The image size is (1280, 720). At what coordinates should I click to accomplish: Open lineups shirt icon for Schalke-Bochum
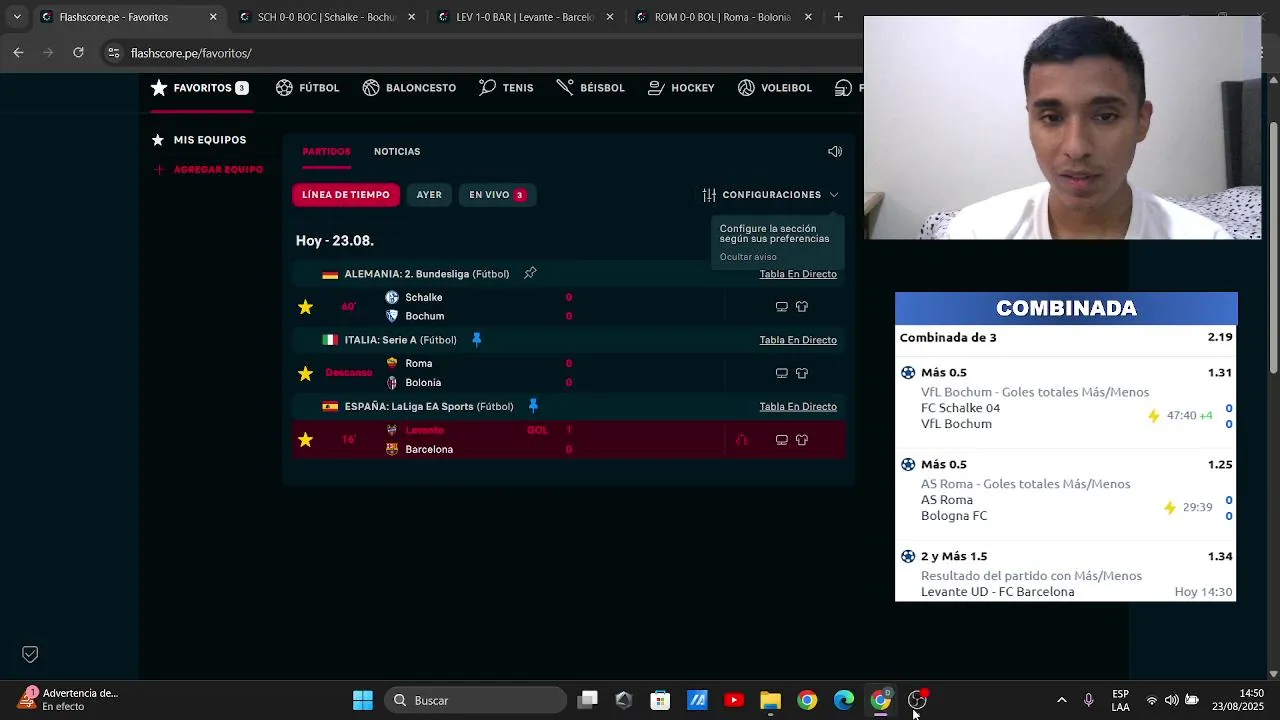802,307
